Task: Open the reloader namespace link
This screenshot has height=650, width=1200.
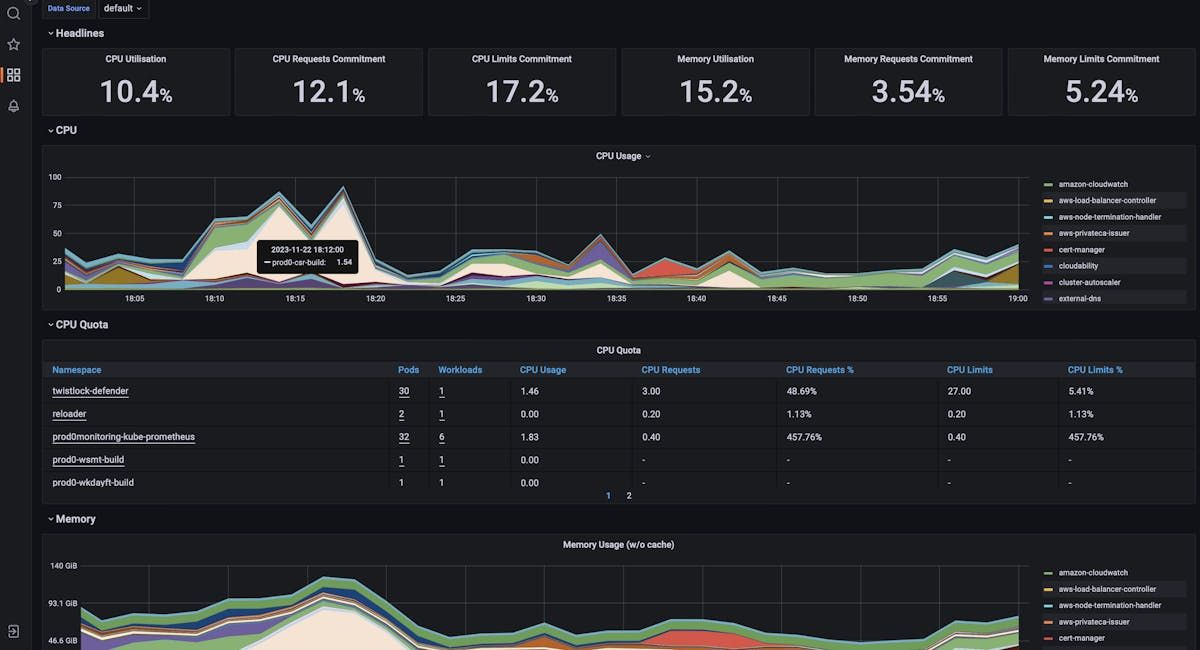Action: [x=69, y=413]
